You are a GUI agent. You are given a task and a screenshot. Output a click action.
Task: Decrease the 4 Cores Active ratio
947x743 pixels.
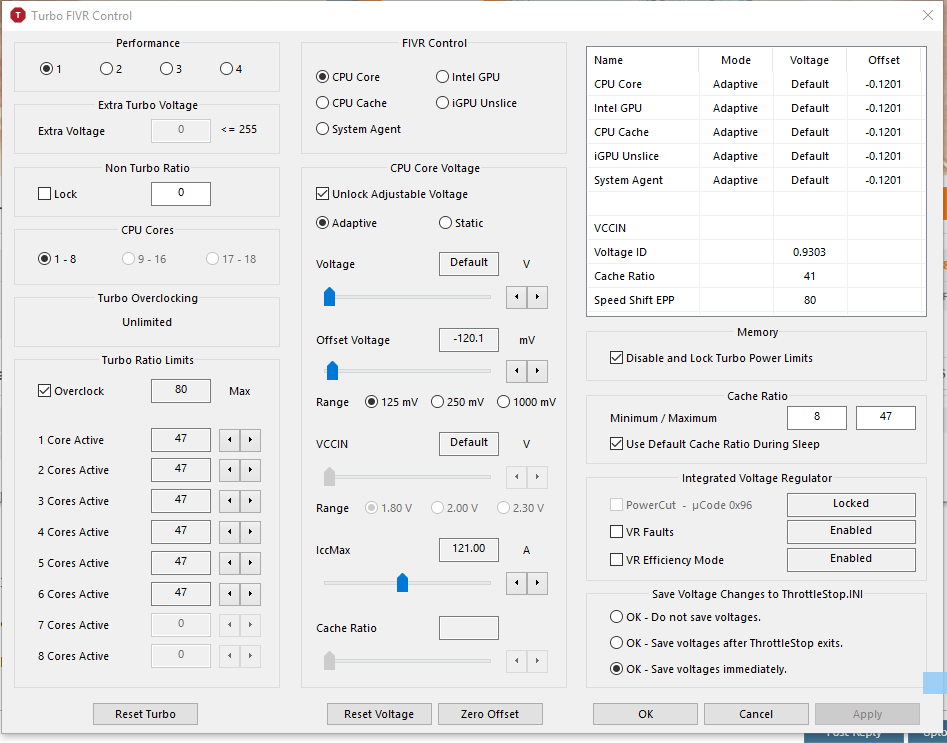point(230,532)
